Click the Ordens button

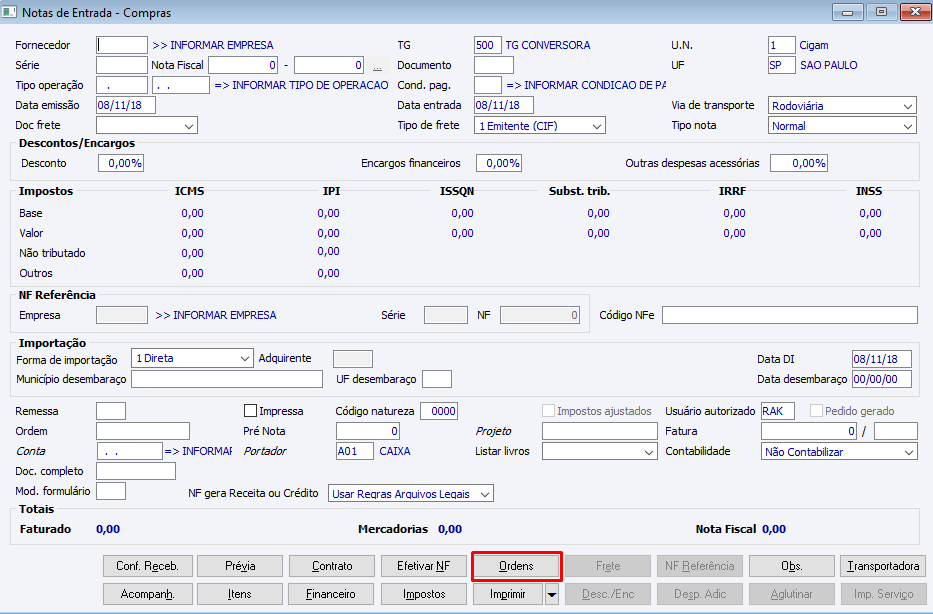516,566
